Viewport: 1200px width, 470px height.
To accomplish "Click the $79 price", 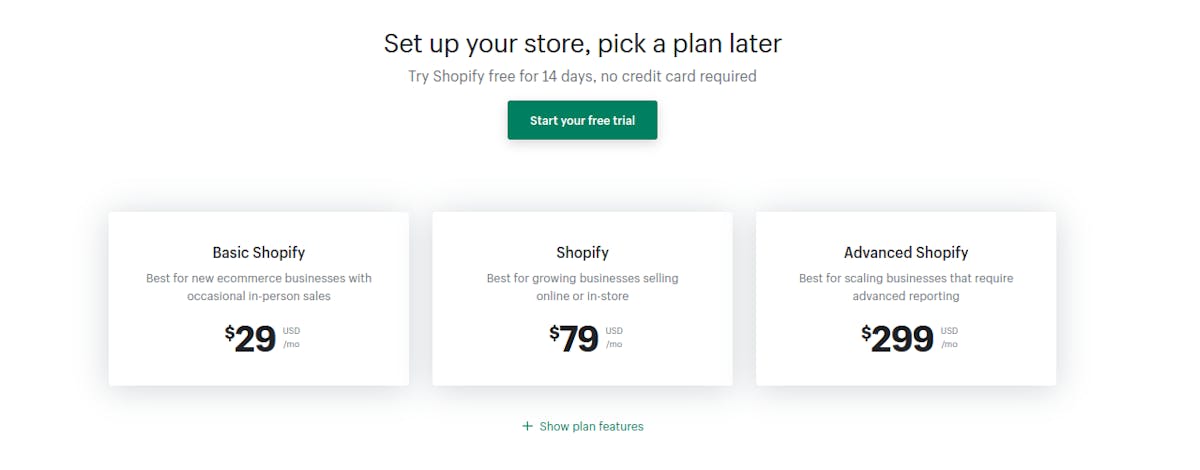I will point(574,339).
